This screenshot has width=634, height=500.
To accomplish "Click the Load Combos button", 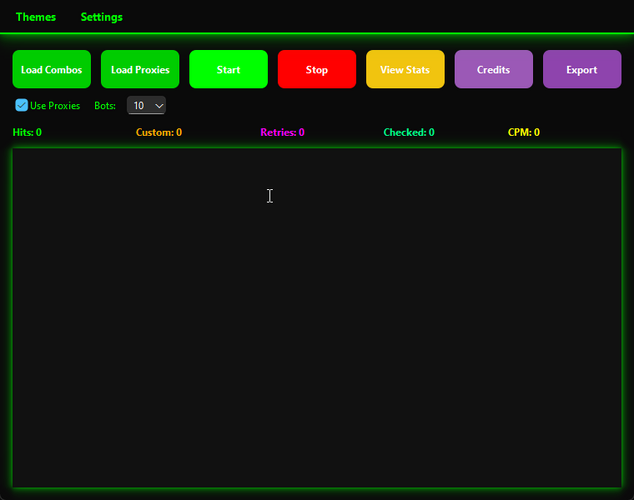I will [51, 70].
